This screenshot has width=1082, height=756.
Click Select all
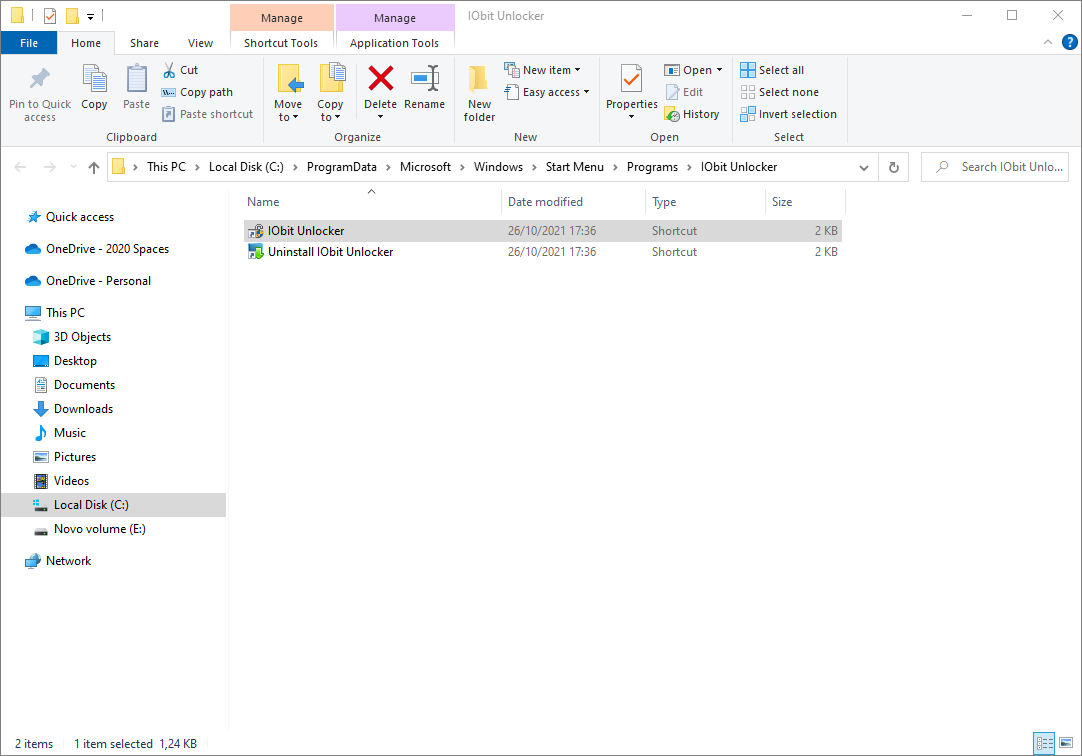pos(772,70)
